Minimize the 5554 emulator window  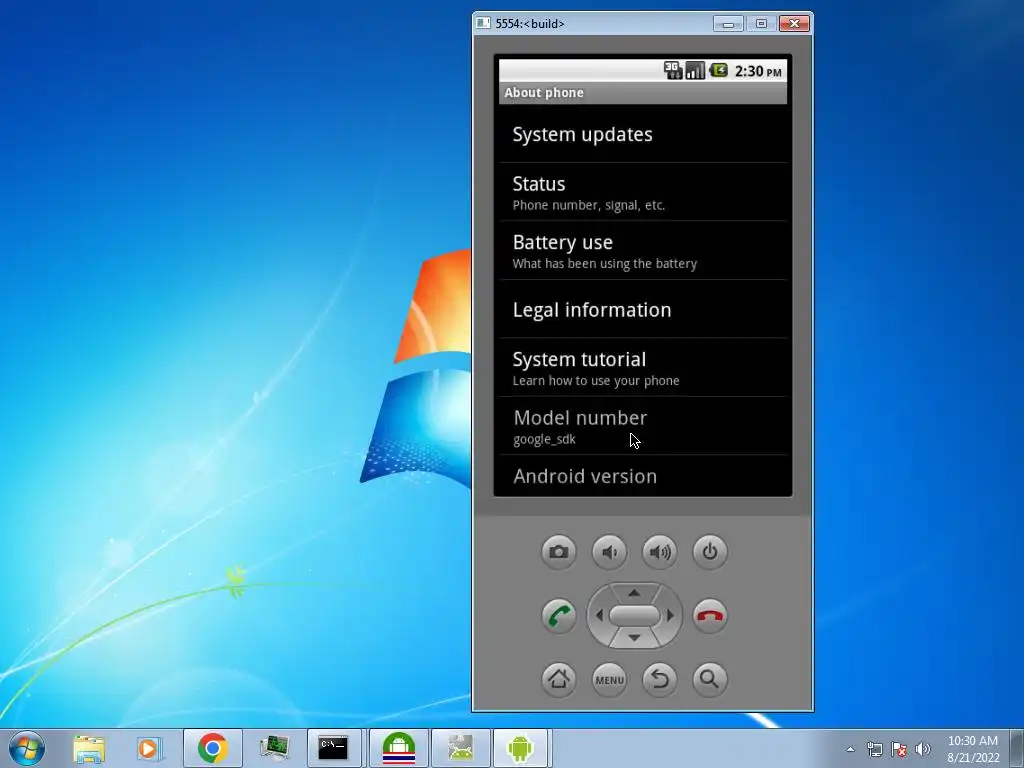pyautogui.click(x=728, y=24)
